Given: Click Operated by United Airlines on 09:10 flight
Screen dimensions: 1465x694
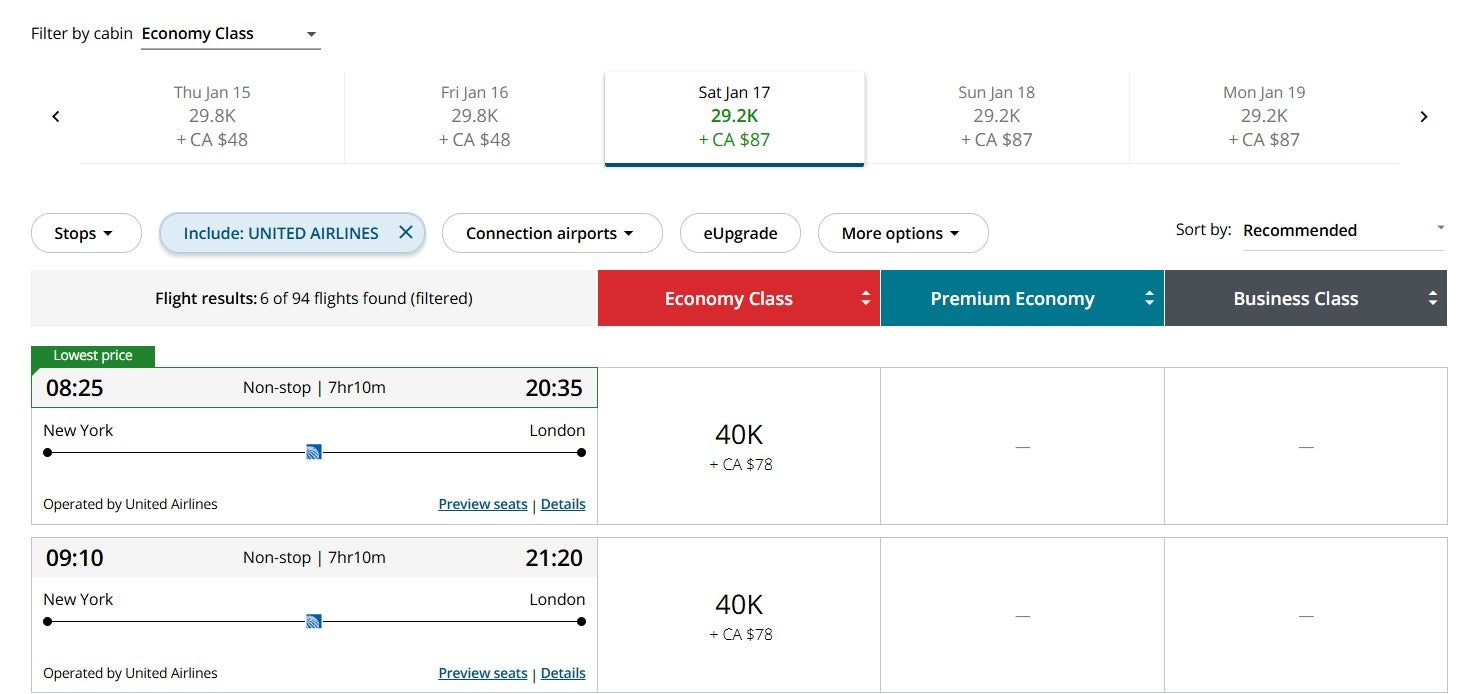Looking at the screenshot, I should (130, 673).
